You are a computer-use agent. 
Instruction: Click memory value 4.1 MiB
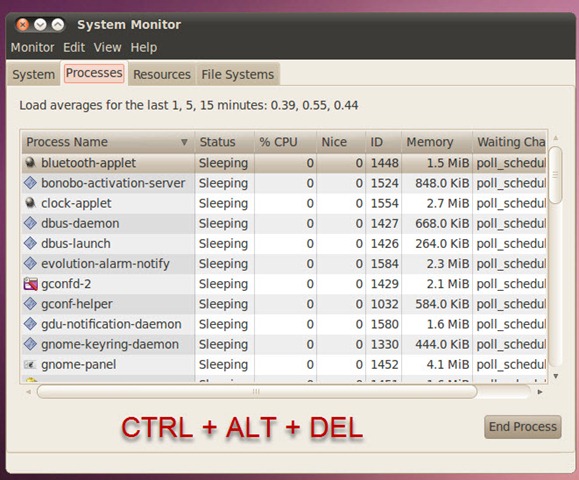click(x=448, y=364)
